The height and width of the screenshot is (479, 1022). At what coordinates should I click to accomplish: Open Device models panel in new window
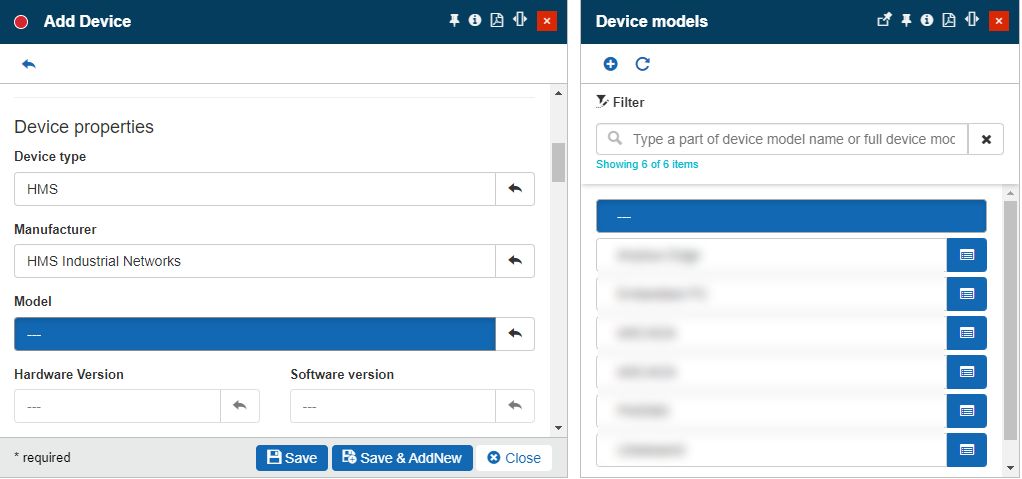click(x=884, y=20)
